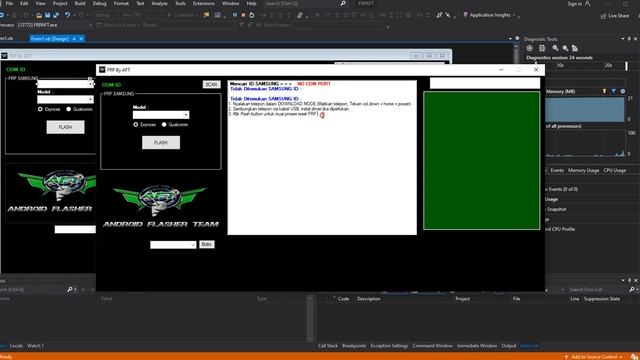The image size is (640, 360).
Task: Click the Diagnostic Tools timeline end marker
Action: tap(627, 66)
